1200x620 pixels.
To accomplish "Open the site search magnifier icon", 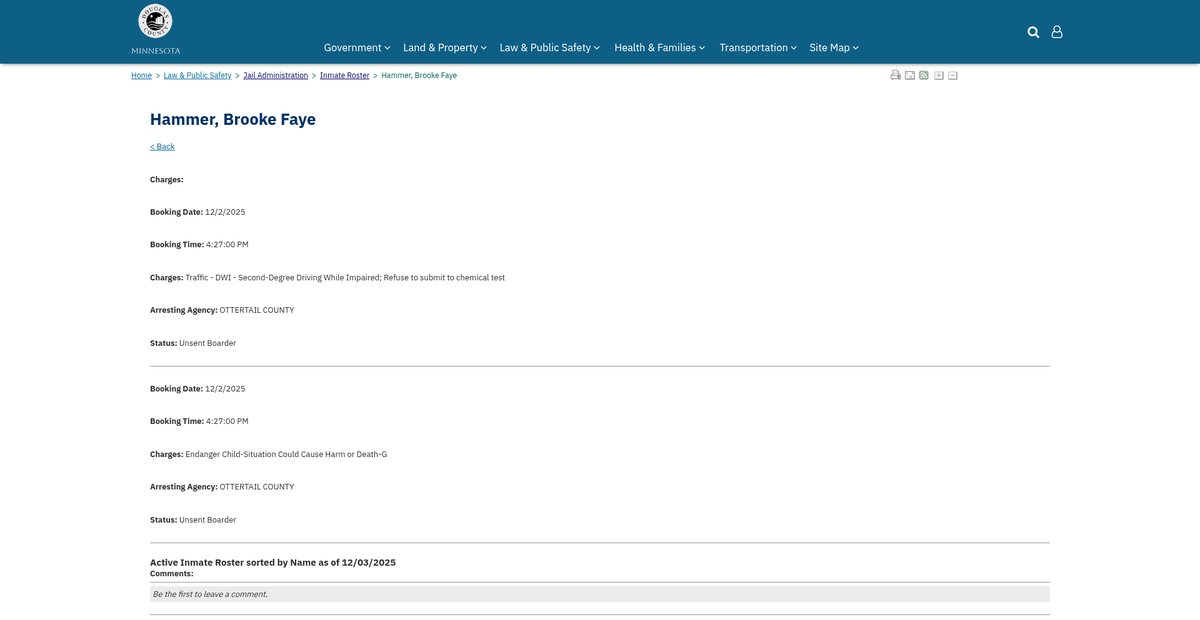I will tap(1033, 32).
